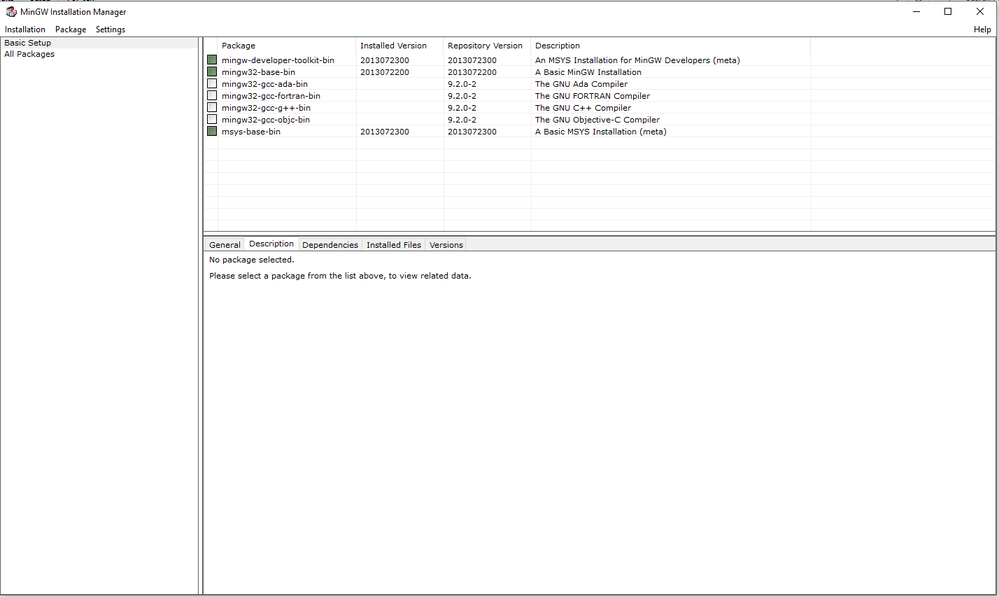Mark mingw32-gcc-objc-bin checkbox

[x=212, y=119]
